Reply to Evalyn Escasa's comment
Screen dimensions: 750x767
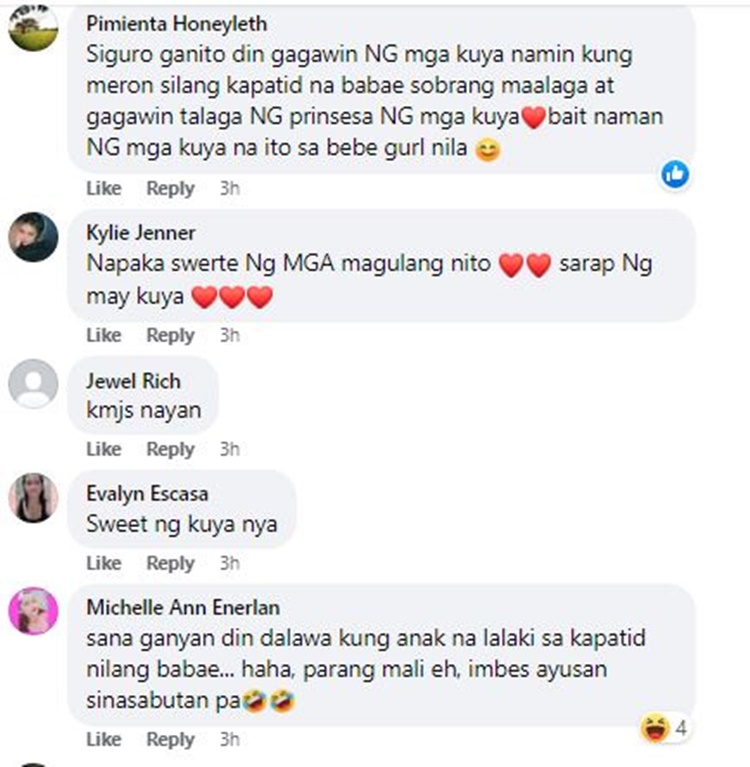tap(170, 563)
